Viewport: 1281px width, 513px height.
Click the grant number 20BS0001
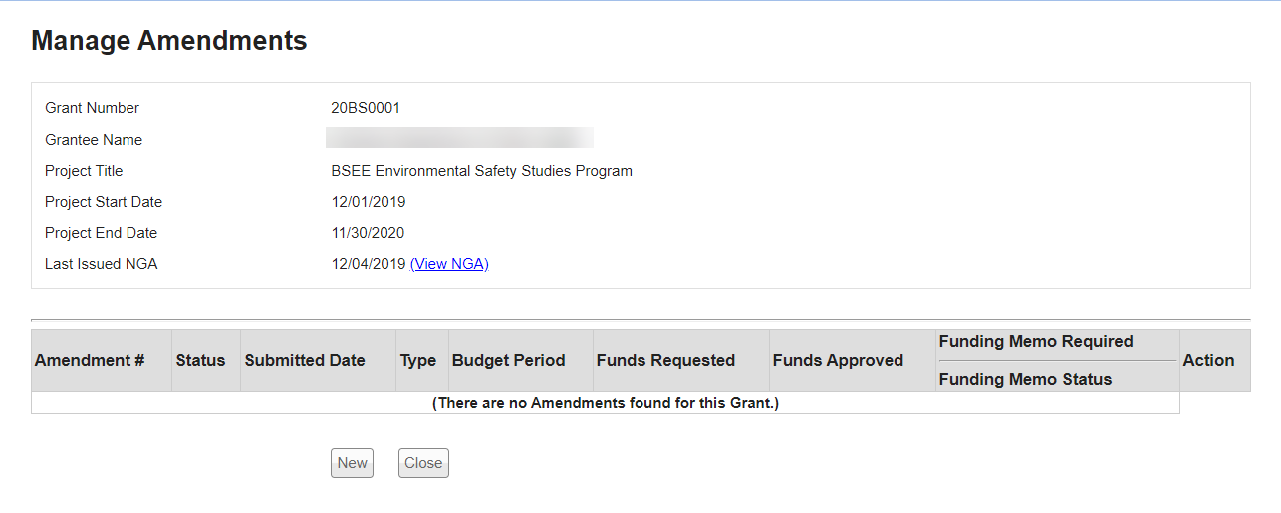(366, 108)
